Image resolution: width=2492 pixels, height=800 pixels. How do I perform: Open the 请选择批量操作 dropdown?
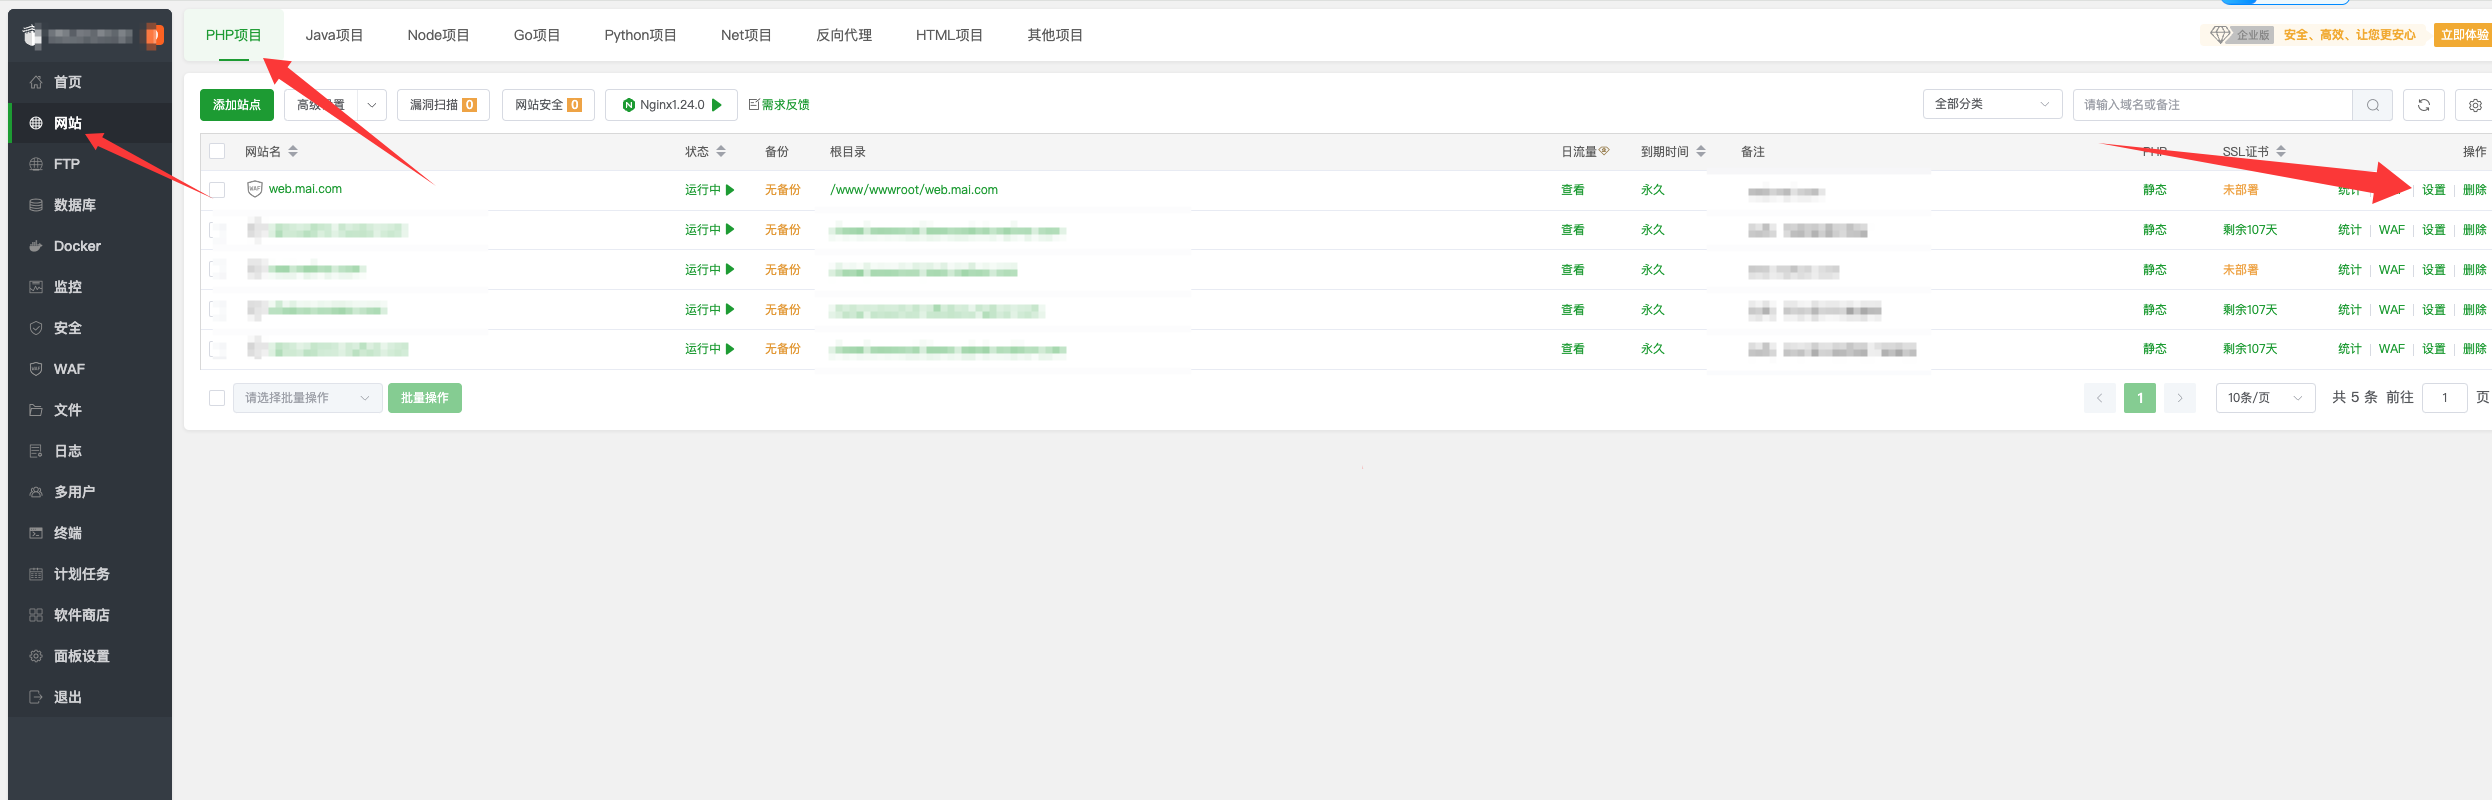coord(307,398)
